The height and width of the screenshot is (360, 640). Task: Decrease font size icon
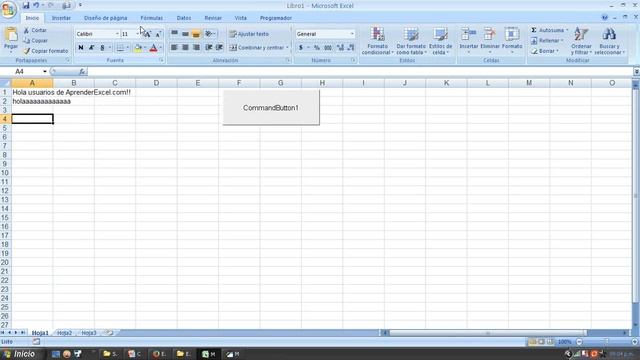[x=158, y=34]
